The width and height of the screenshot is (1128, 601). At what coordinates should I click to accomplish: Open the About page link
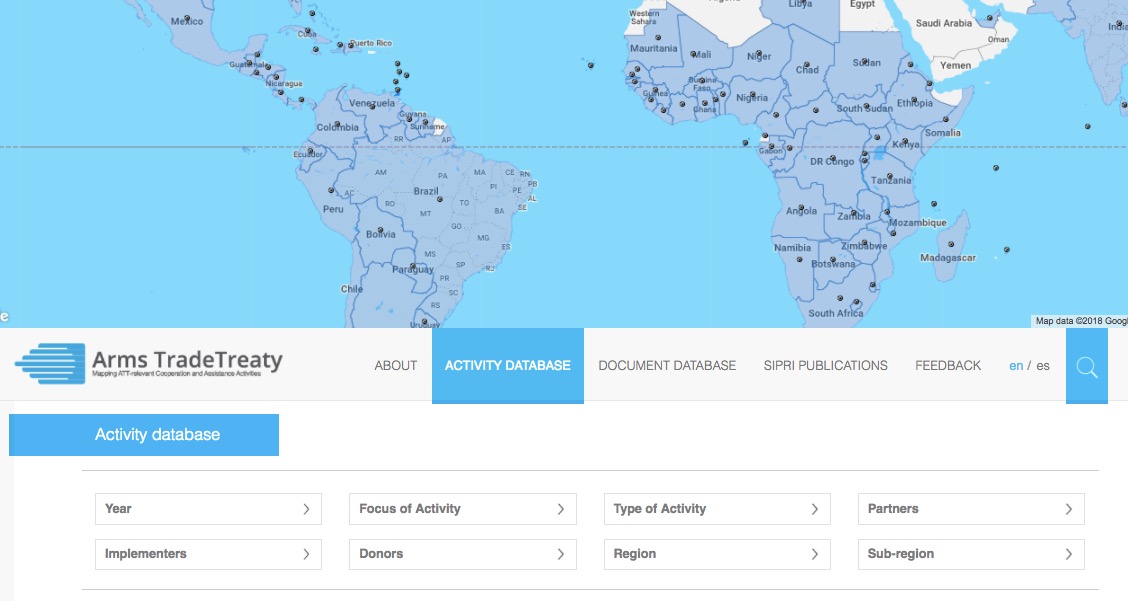coord(395,366)
